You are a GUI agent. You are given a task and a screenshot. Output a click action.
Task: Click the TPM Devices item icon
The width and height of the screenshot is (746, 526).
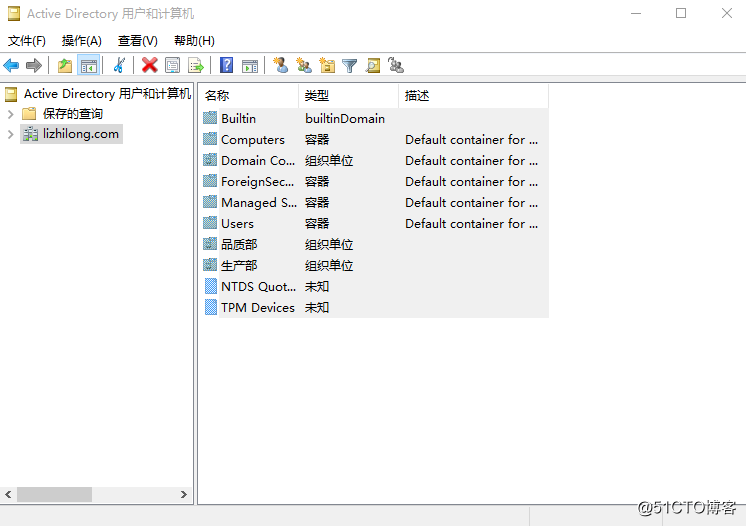pos(210,307)
